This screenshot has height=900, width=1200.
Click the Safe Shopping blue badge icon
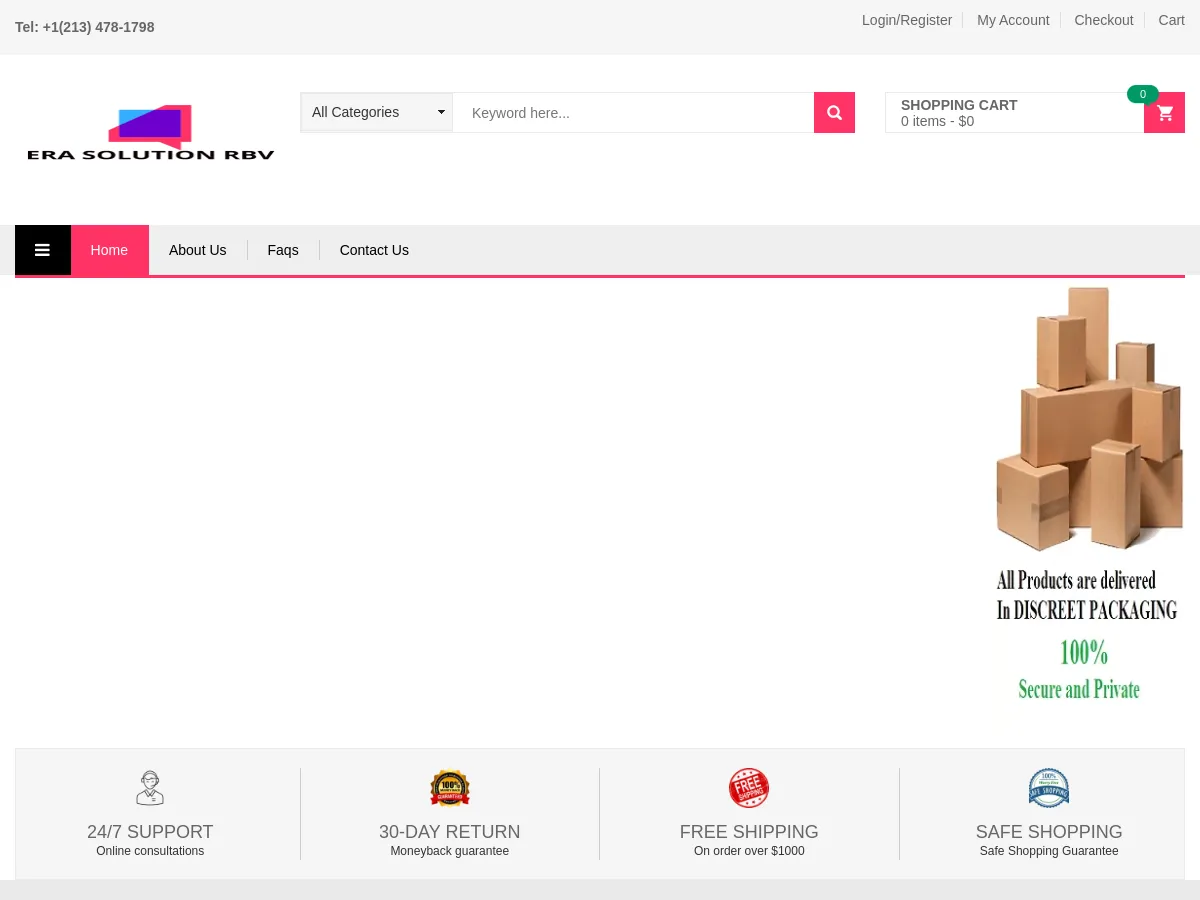click(1049, 788)
